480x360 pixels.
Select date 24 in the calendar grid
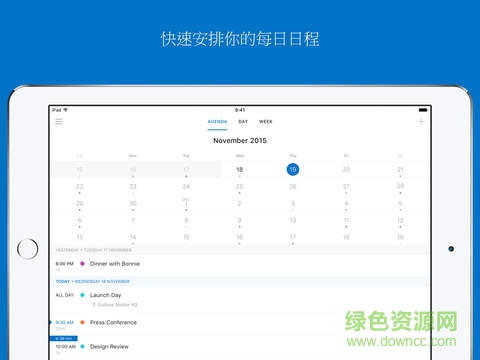pos(186,186)
